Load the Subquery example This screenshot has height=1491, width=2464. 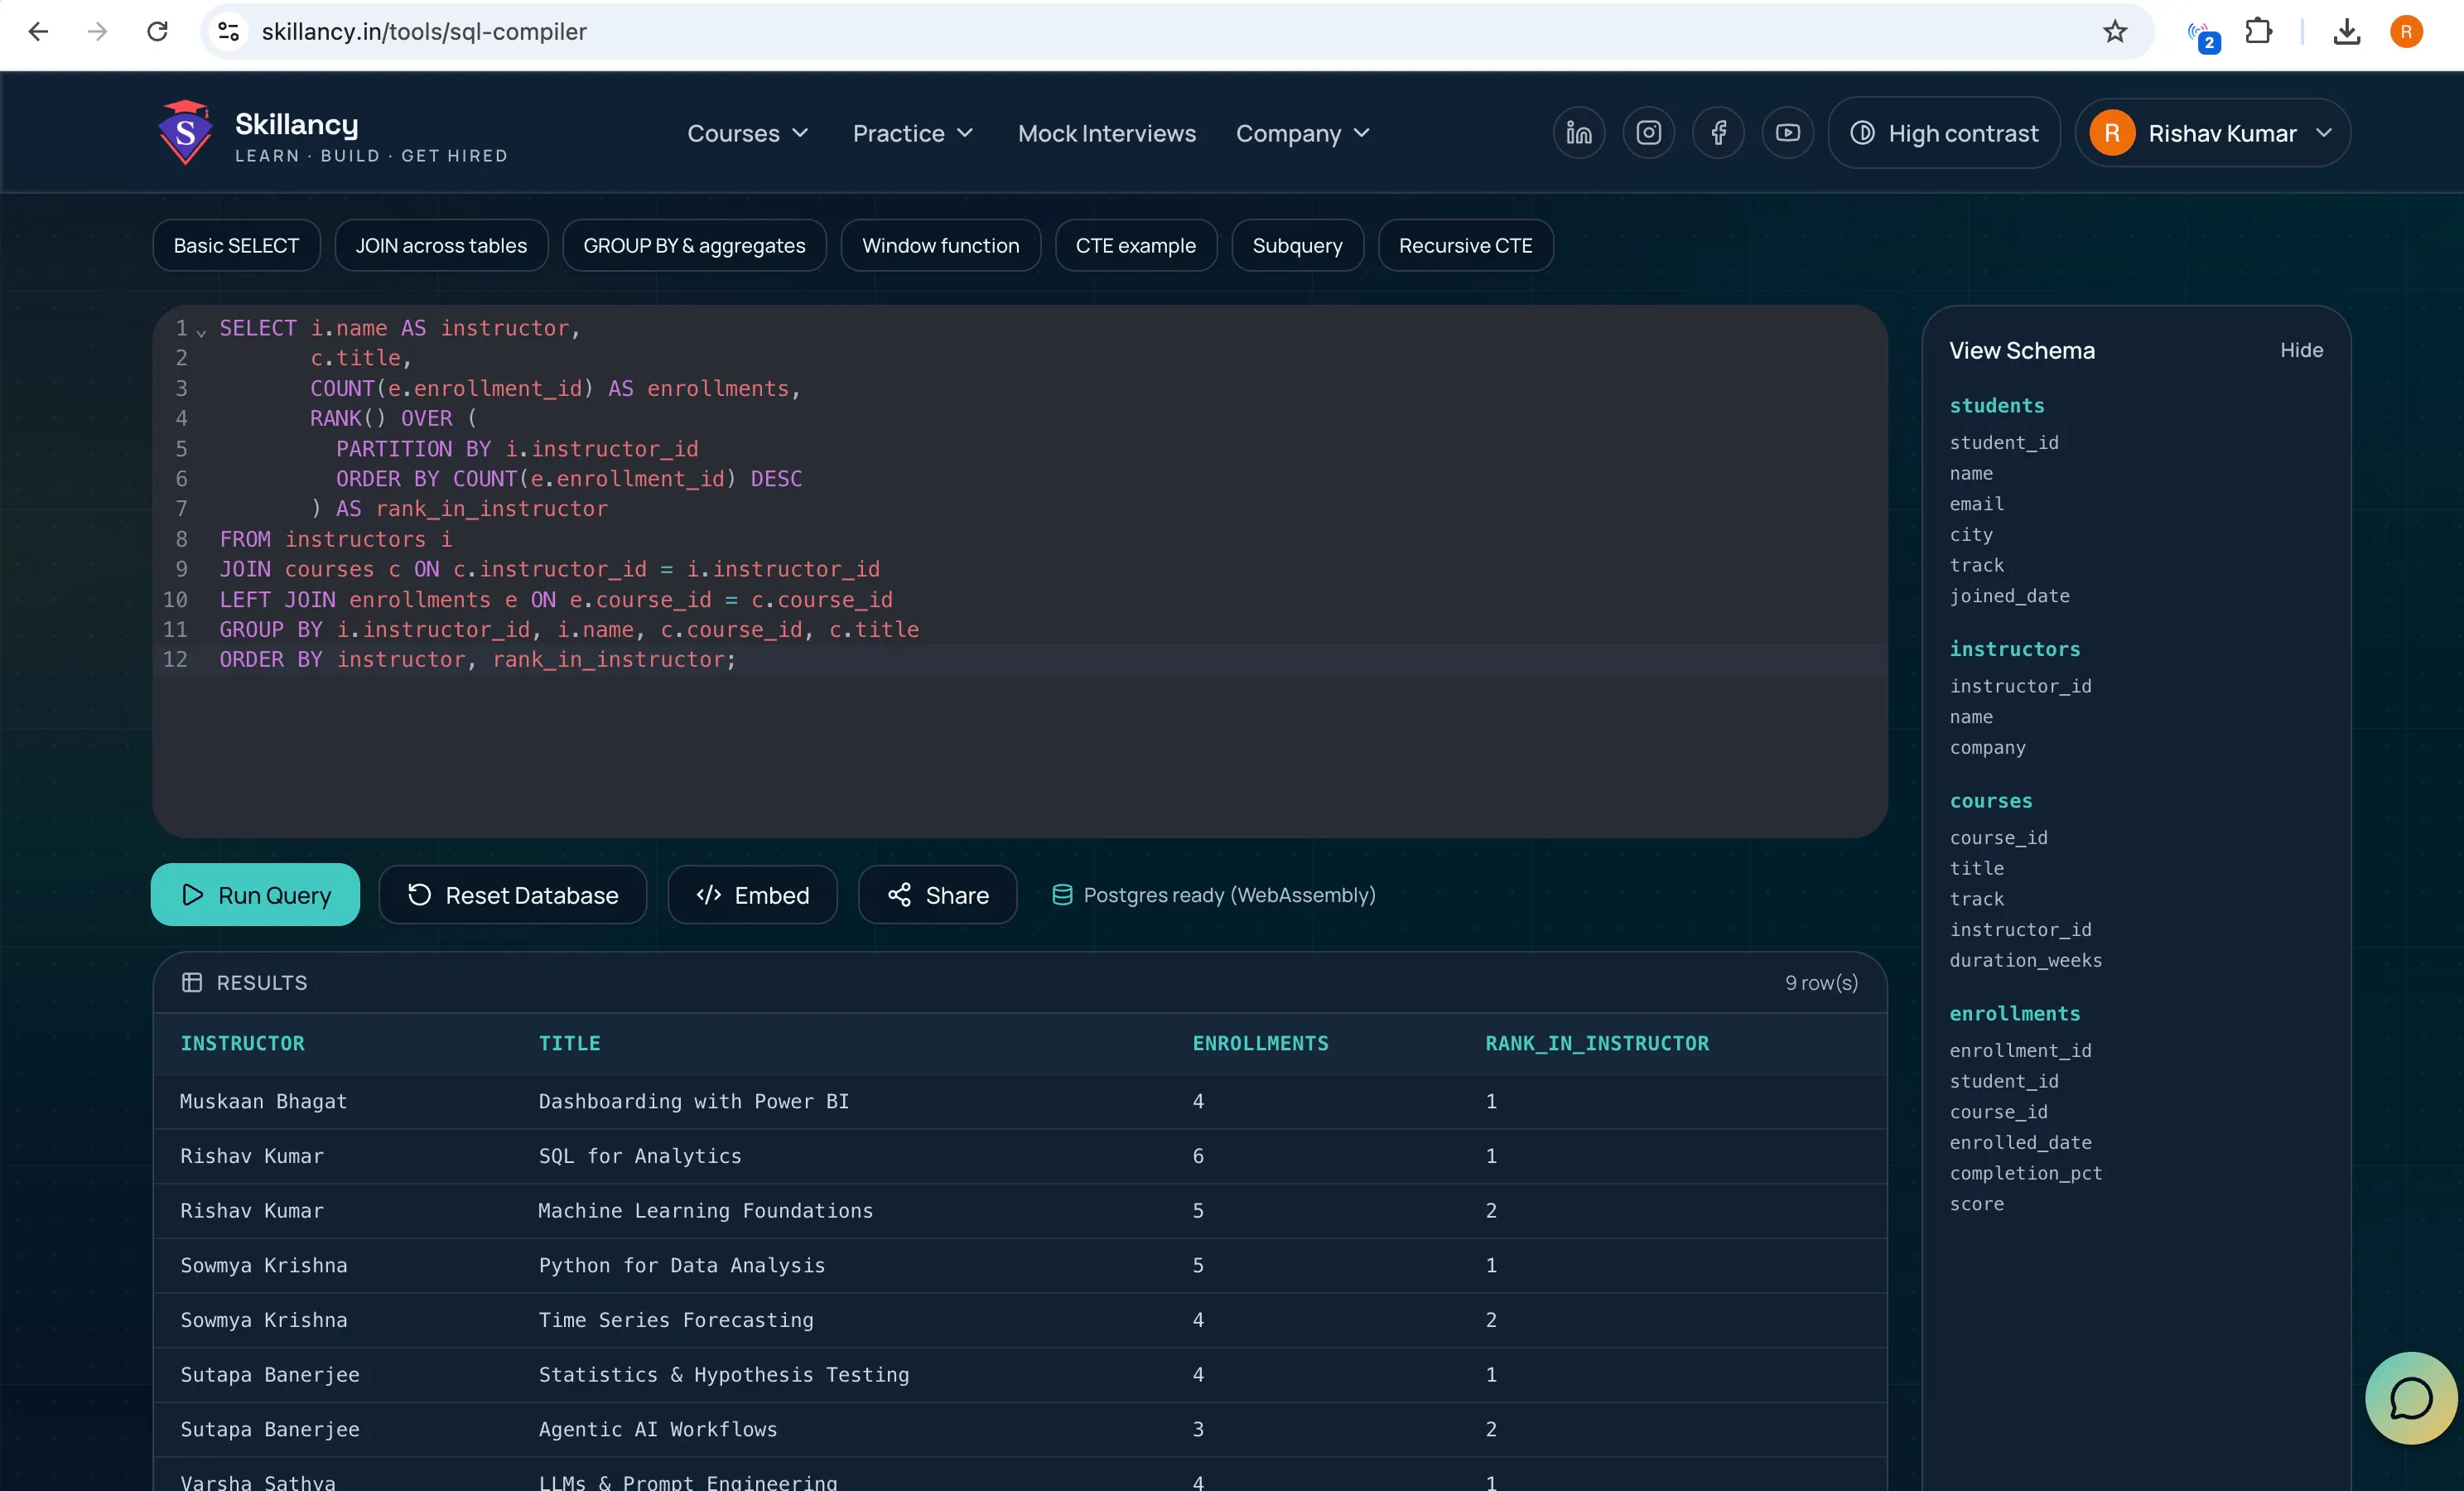(1297, 246)
